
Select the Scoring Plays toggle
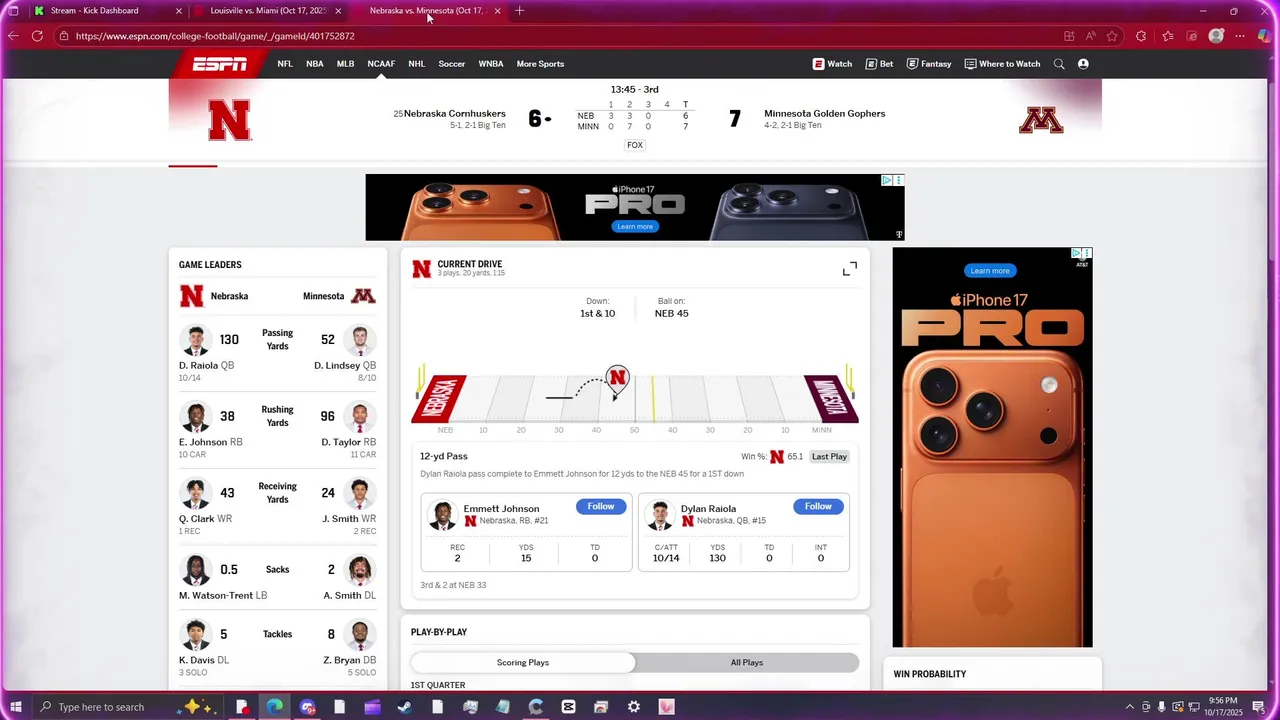523,662
